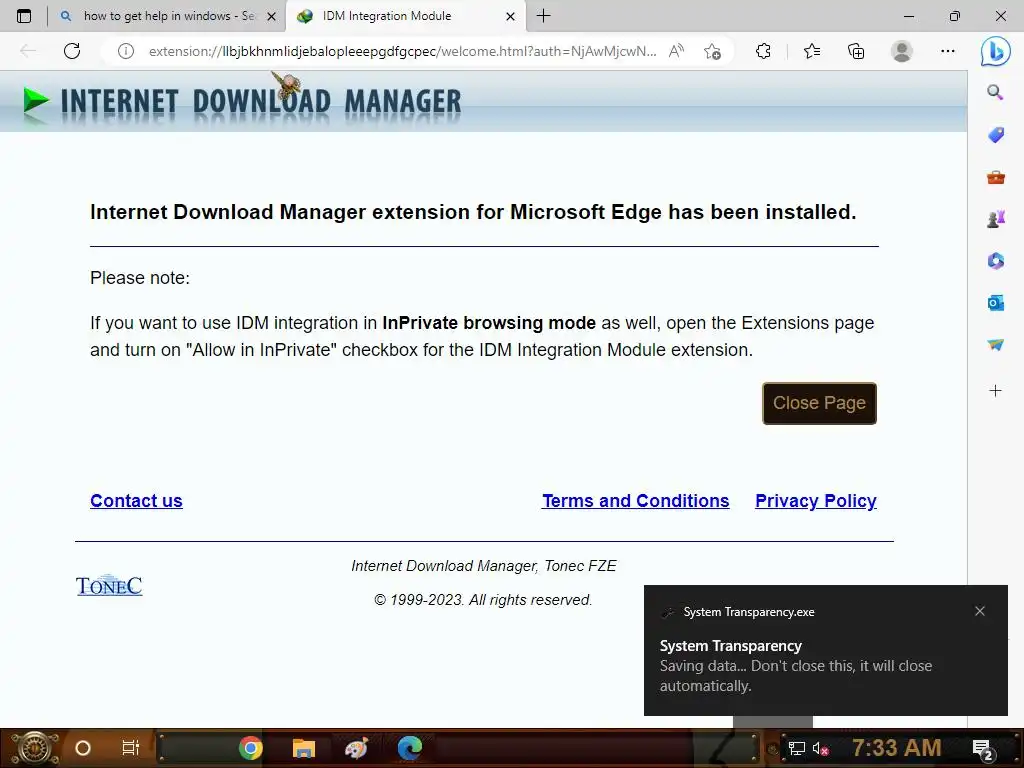Screen dimensions: 1024x768
Task: Launch Google Chrome from the taskbar
Action: (251, 748)
